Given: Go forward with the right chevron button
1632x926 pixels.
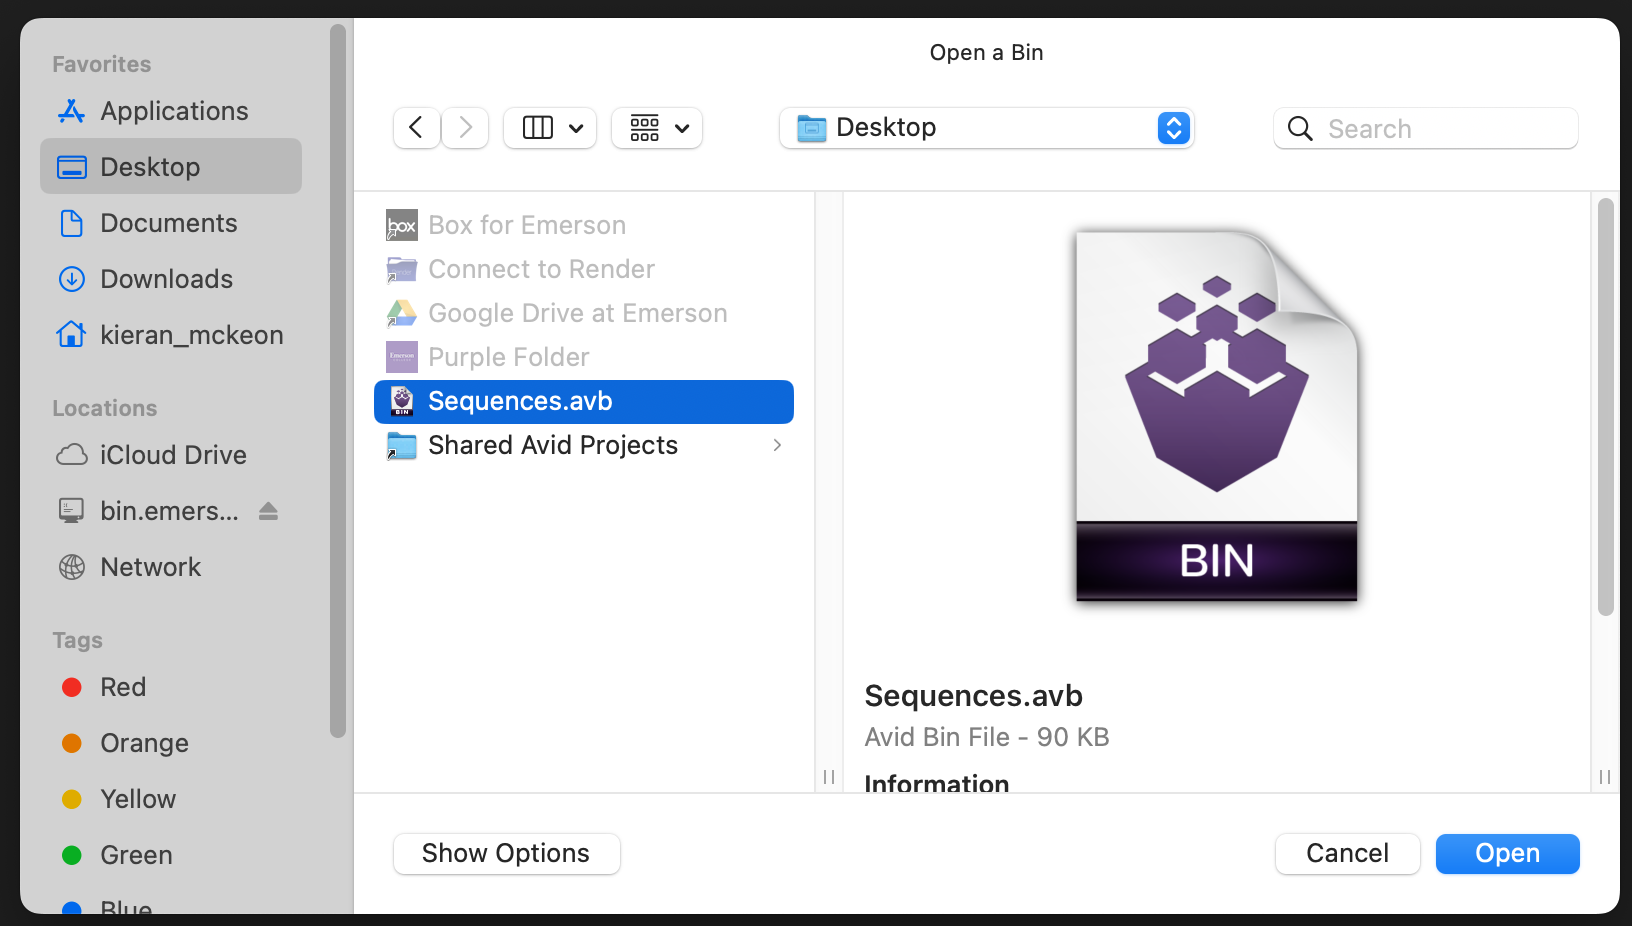Looking at the screenshot, I should 465,128.
